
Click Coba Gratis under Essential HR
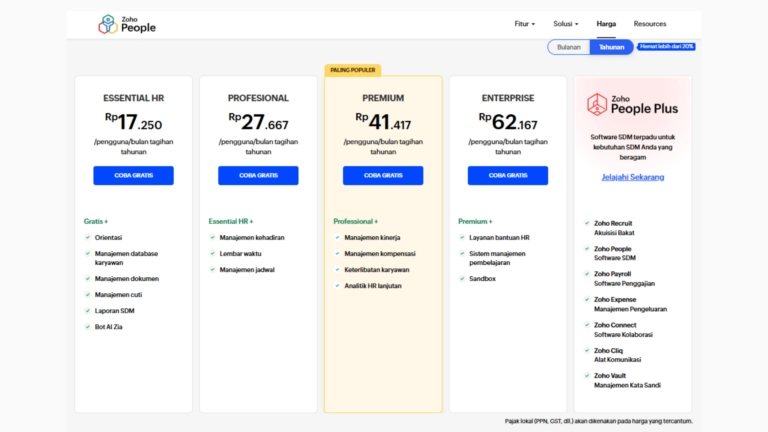[x=133, y=175]
